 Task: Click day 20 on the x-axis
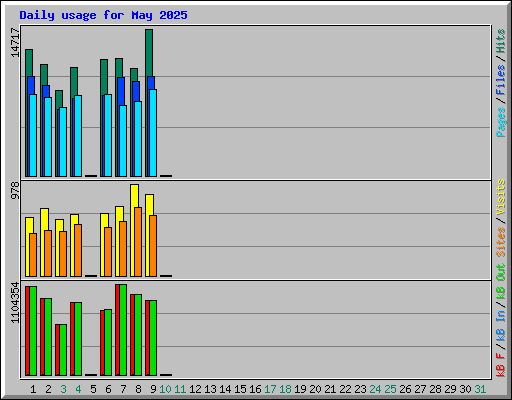point(315,389)
